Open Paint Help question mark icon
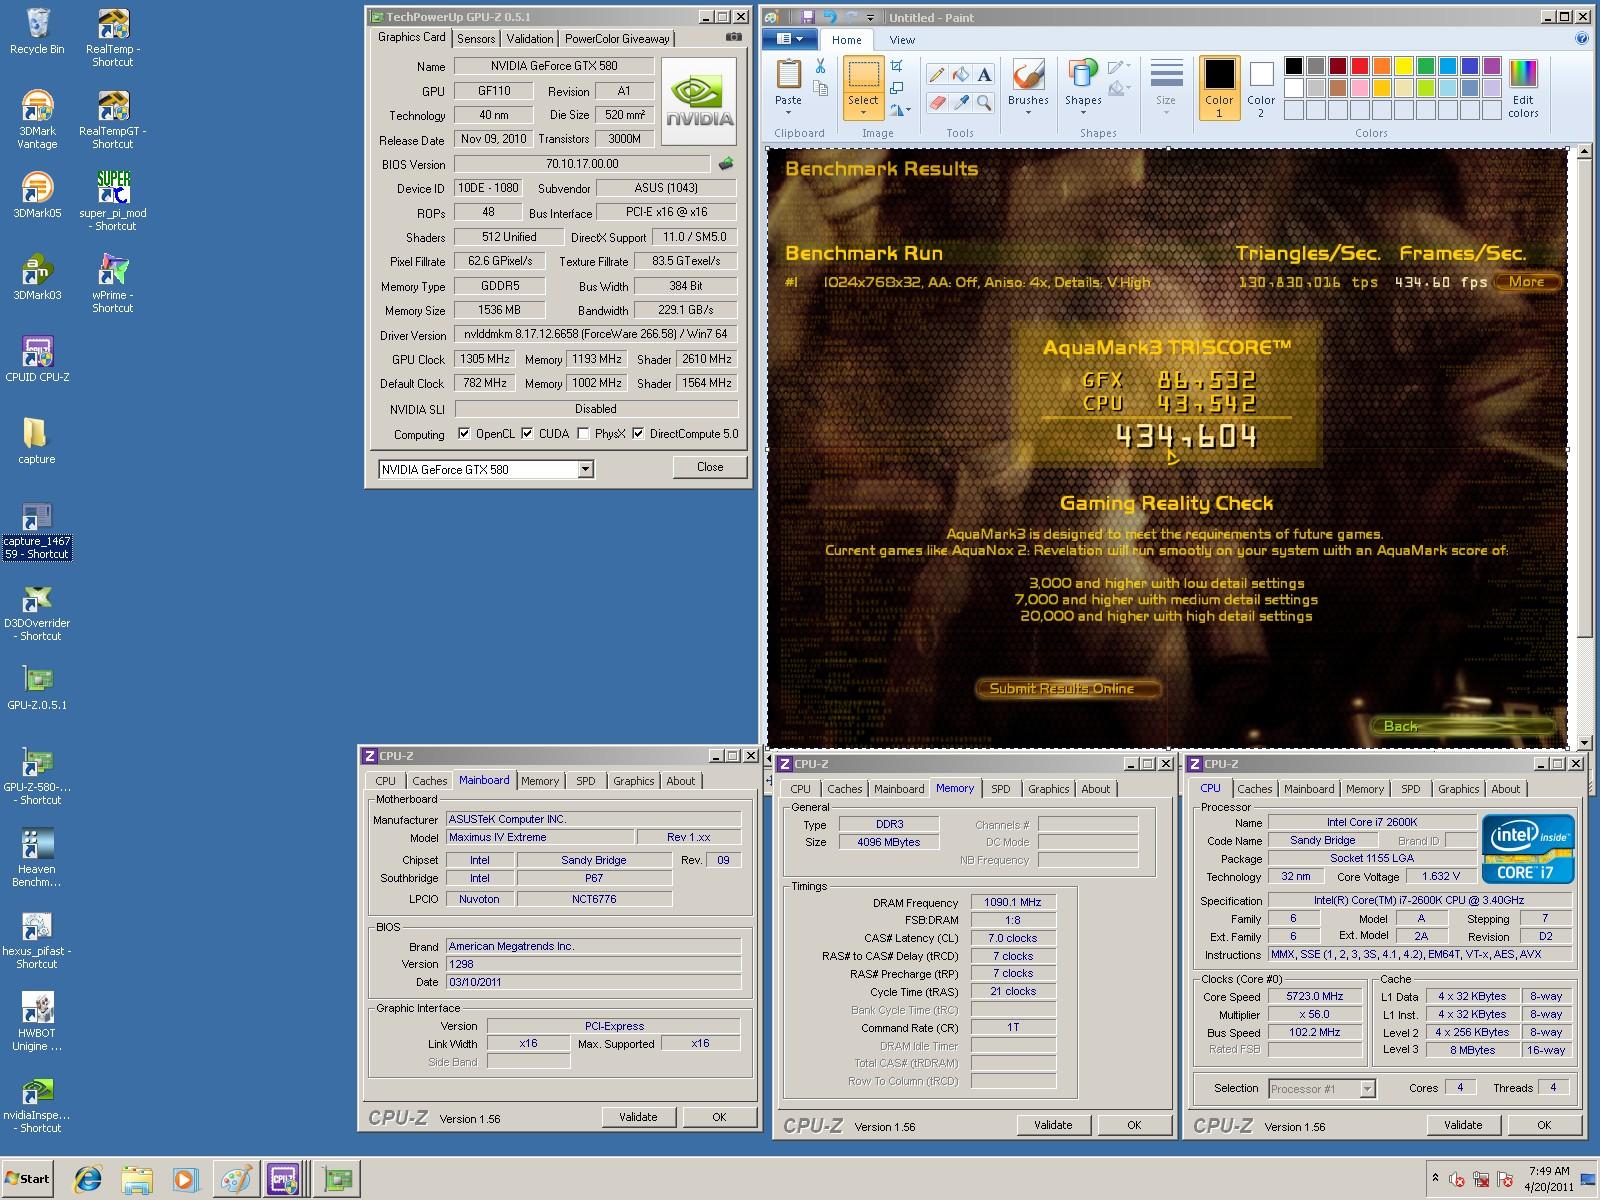1600x1200 pixels. pyautogui.click(x=1582, y=39)
